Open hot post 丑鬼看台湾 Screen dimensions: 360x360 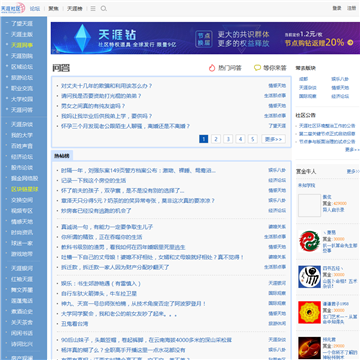coord(74,324)
